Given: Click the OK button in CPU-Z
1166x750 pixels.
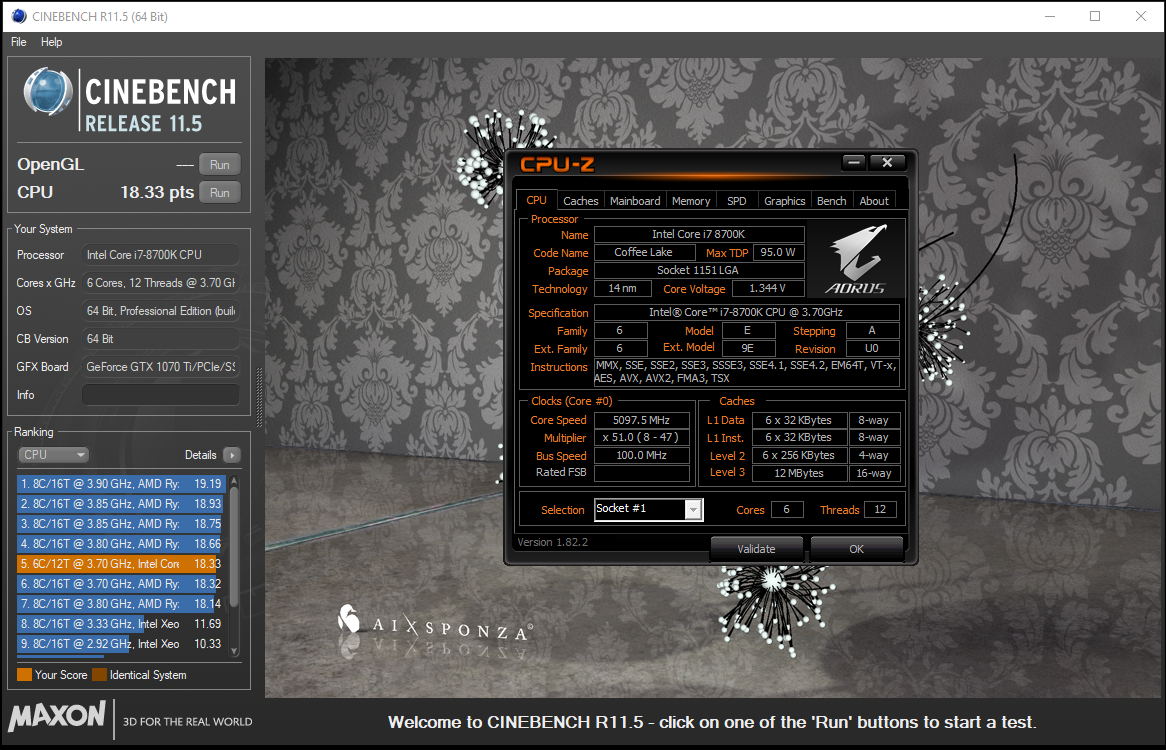Looking at the screenshot, I should [x=857, y=549].
